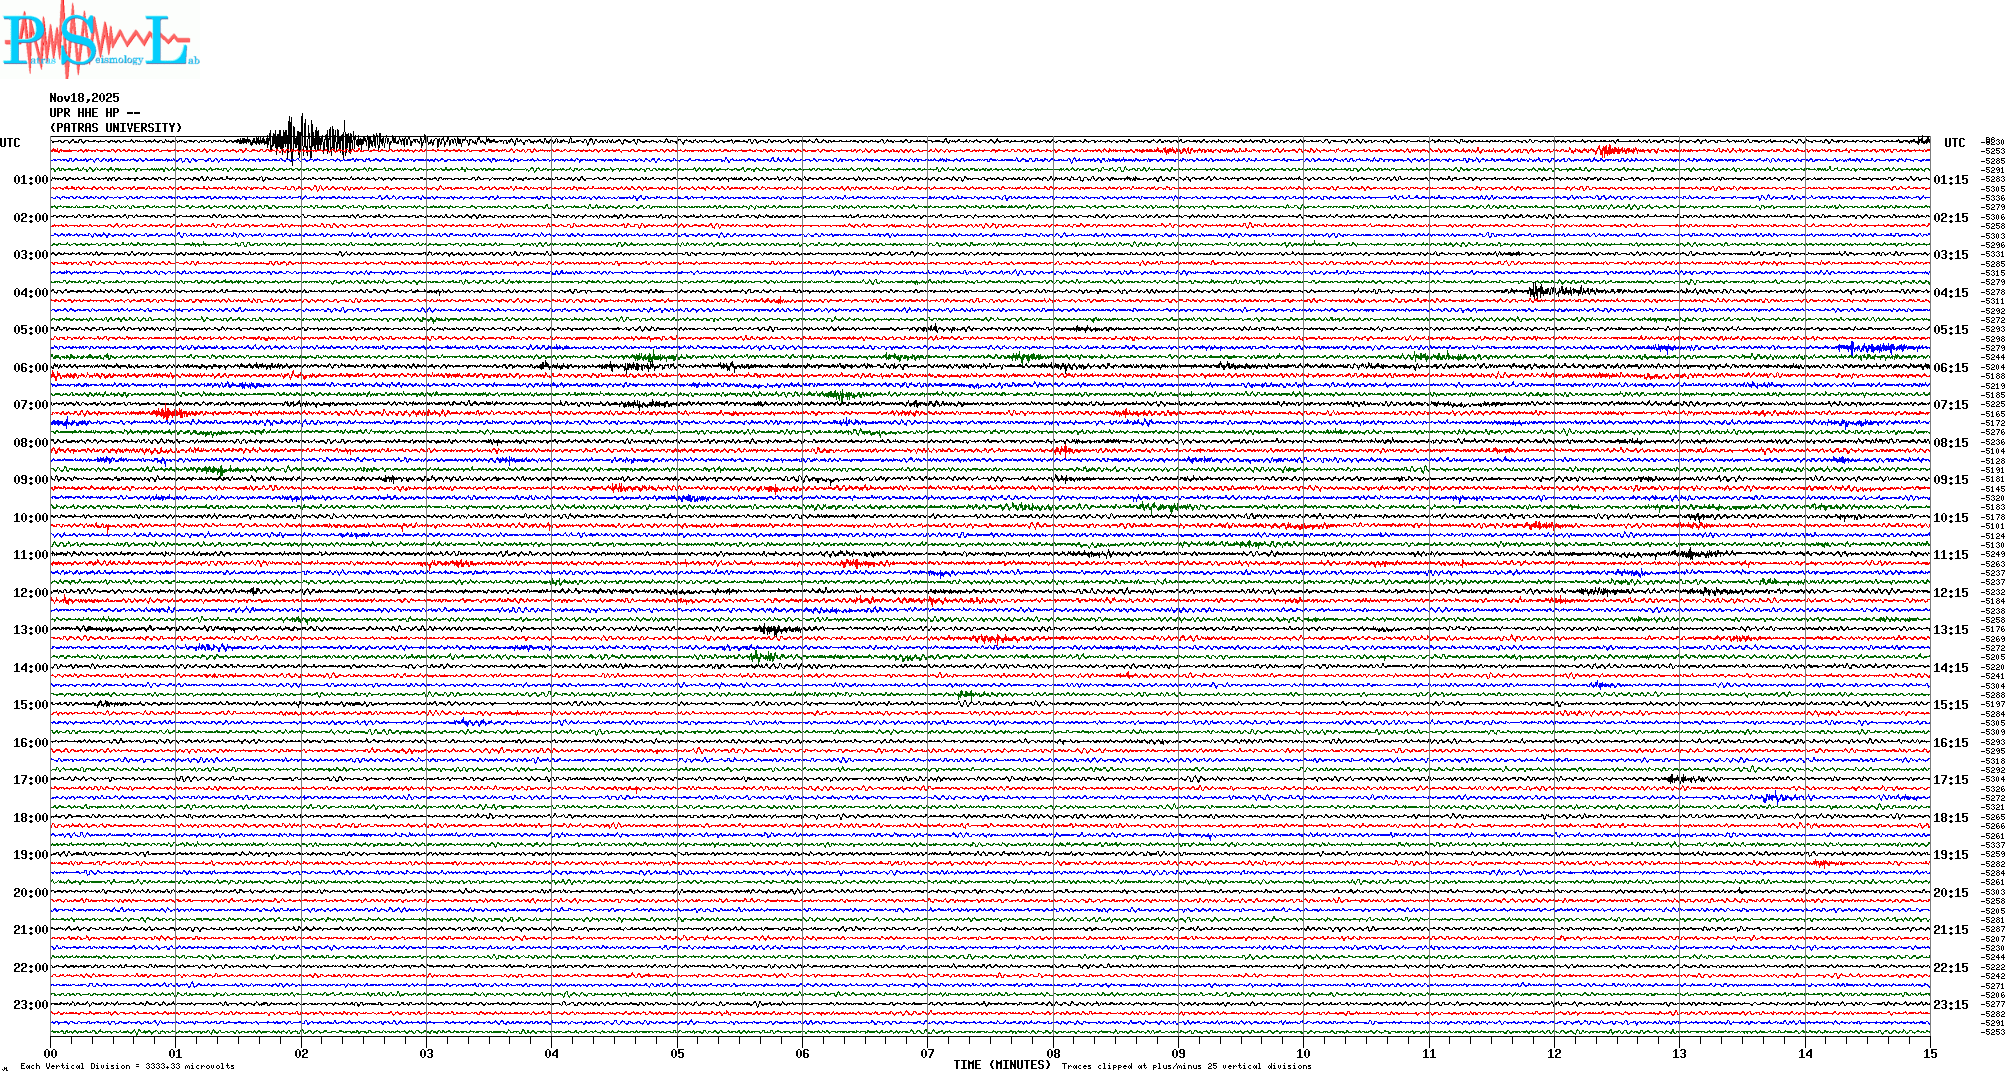Click the 09:00 left time label

(30, 480)
